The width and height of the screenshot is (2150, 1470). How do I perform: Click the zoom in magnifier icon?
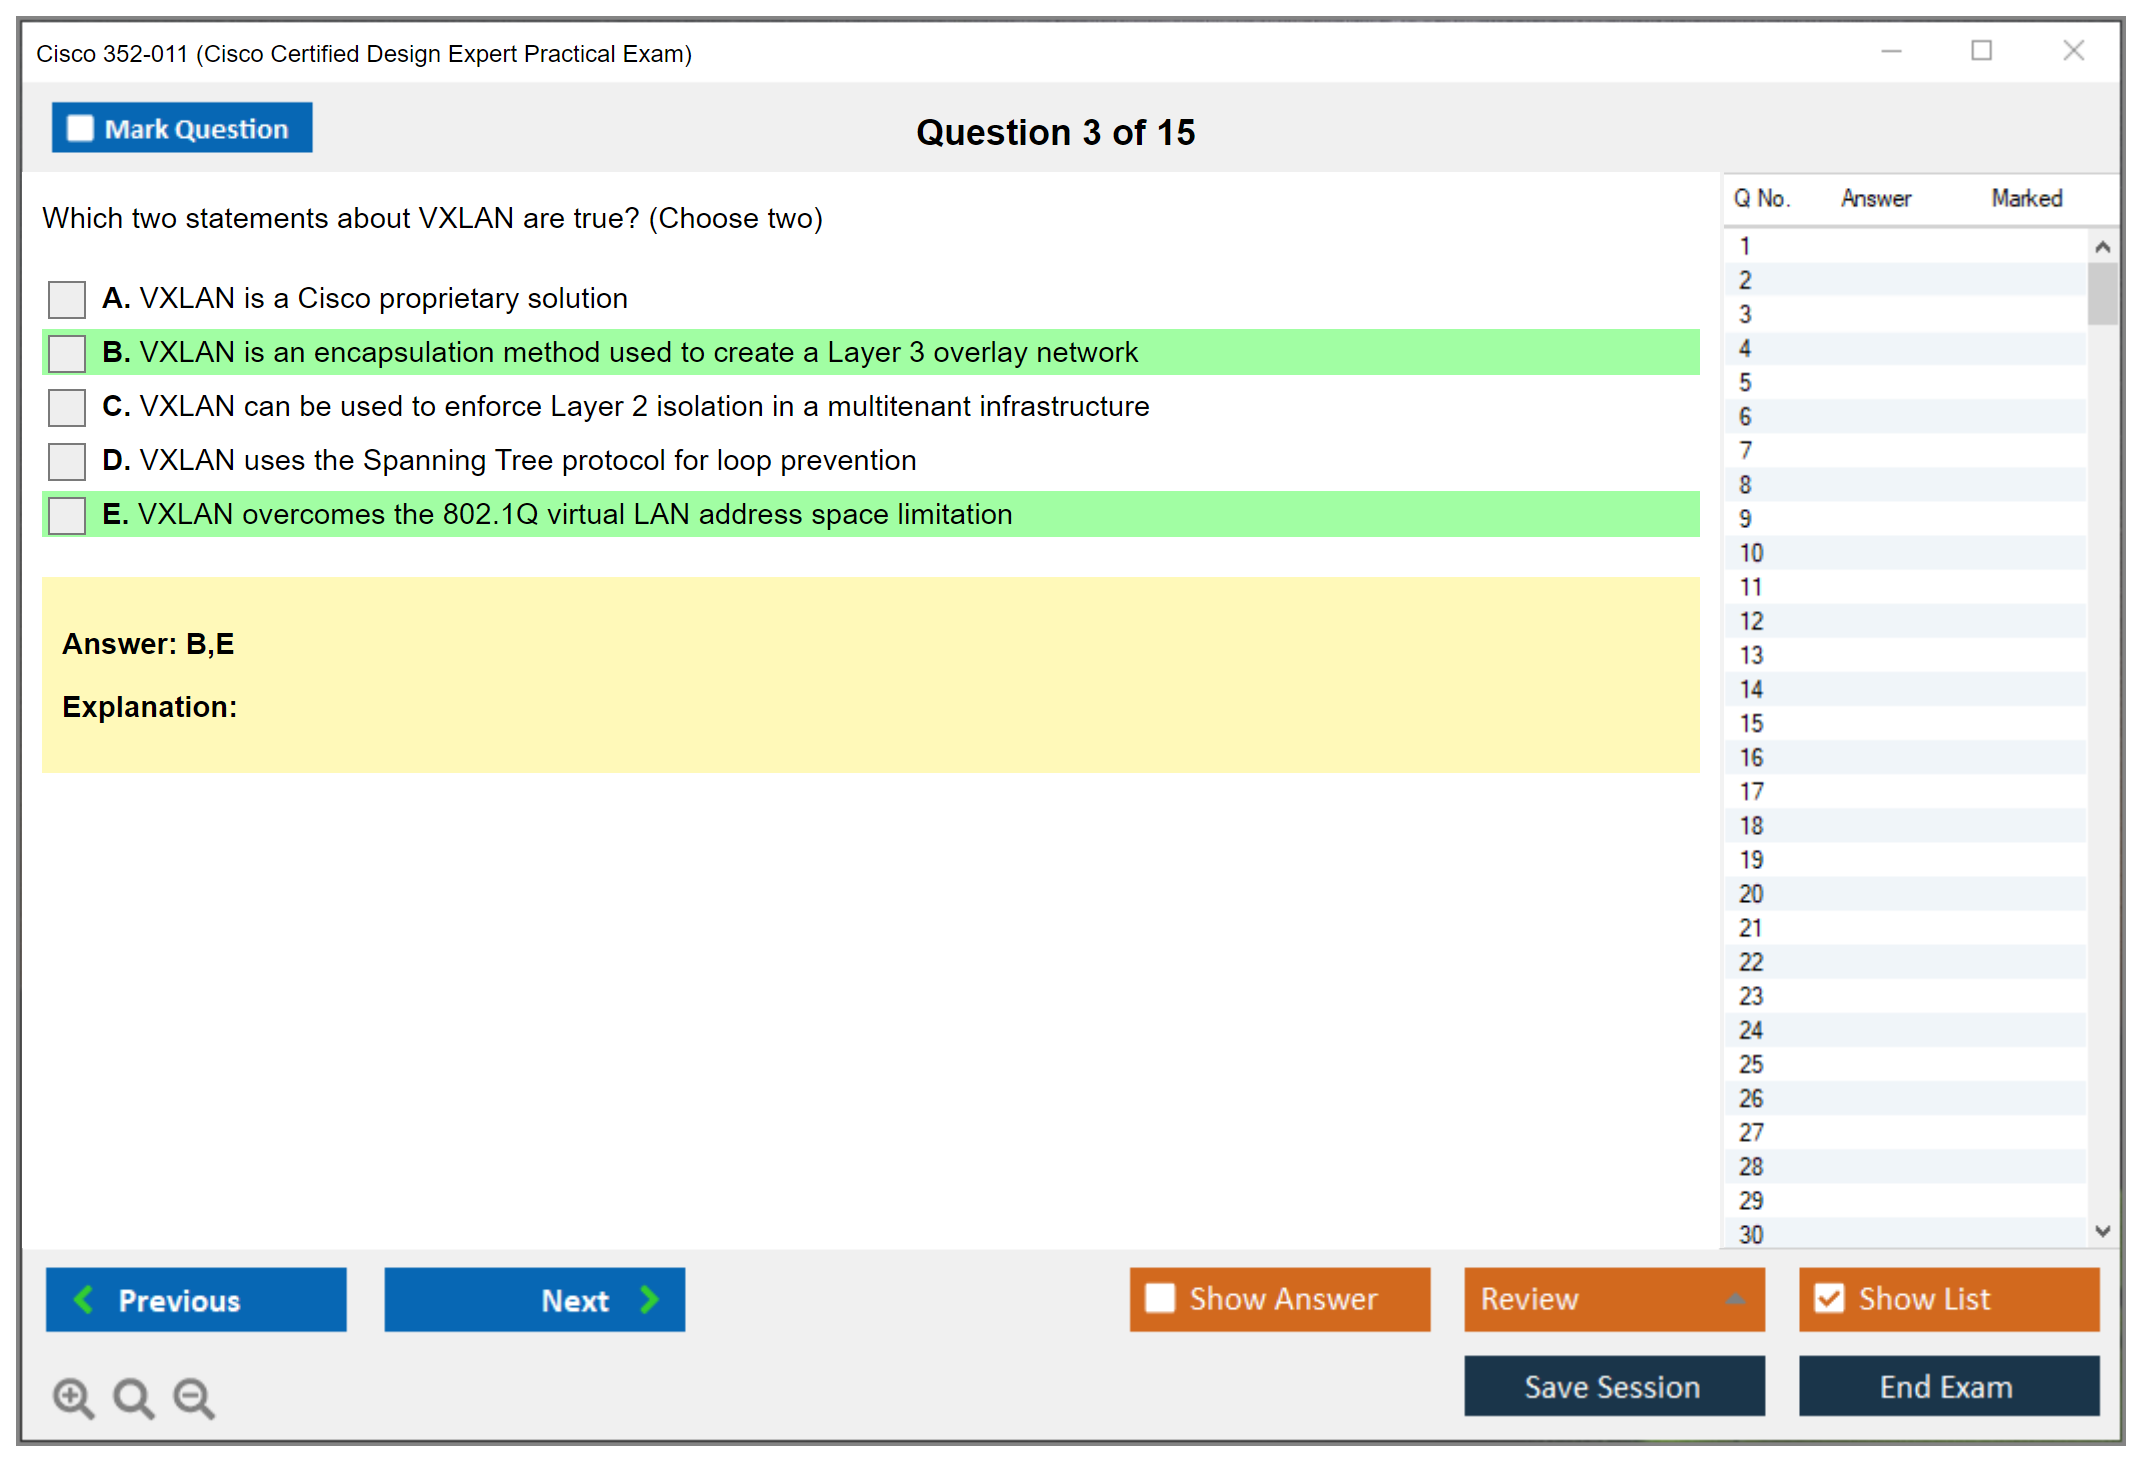pyautogui.click(x=73, y=1397)
